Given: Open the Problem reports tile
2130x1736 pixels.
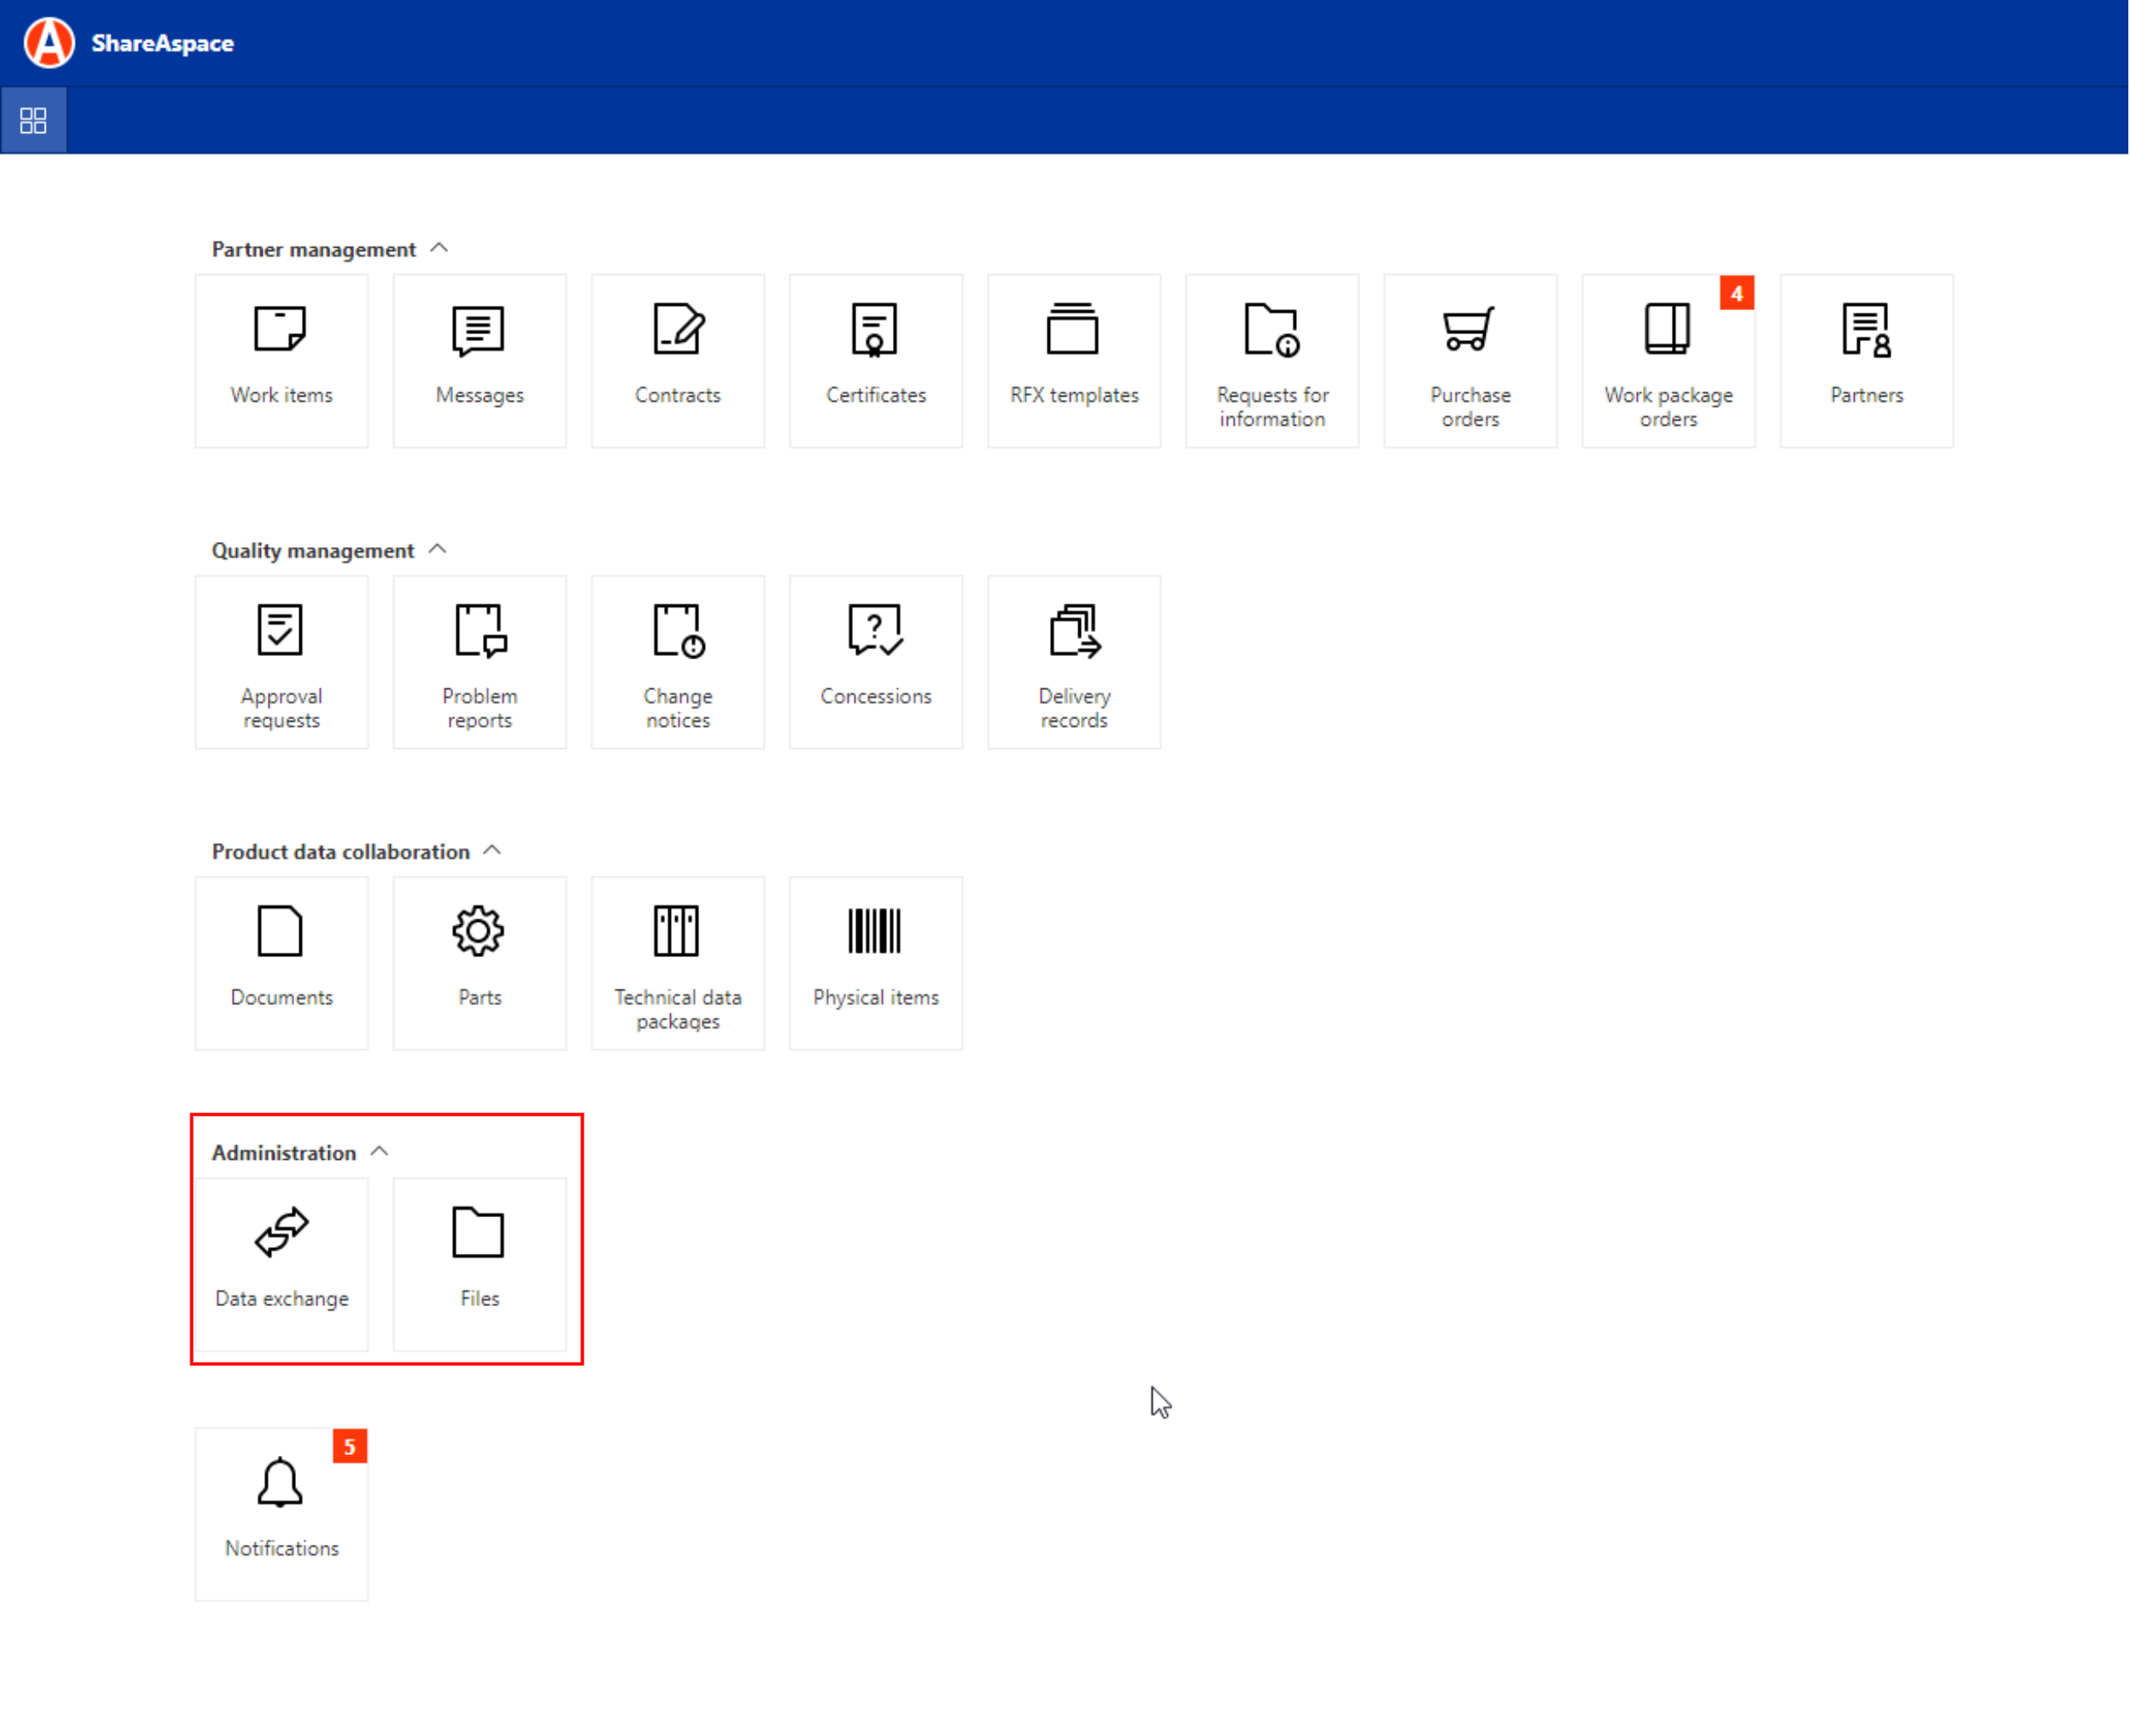Looking at the screenshot, I should [x=479, y=661].
